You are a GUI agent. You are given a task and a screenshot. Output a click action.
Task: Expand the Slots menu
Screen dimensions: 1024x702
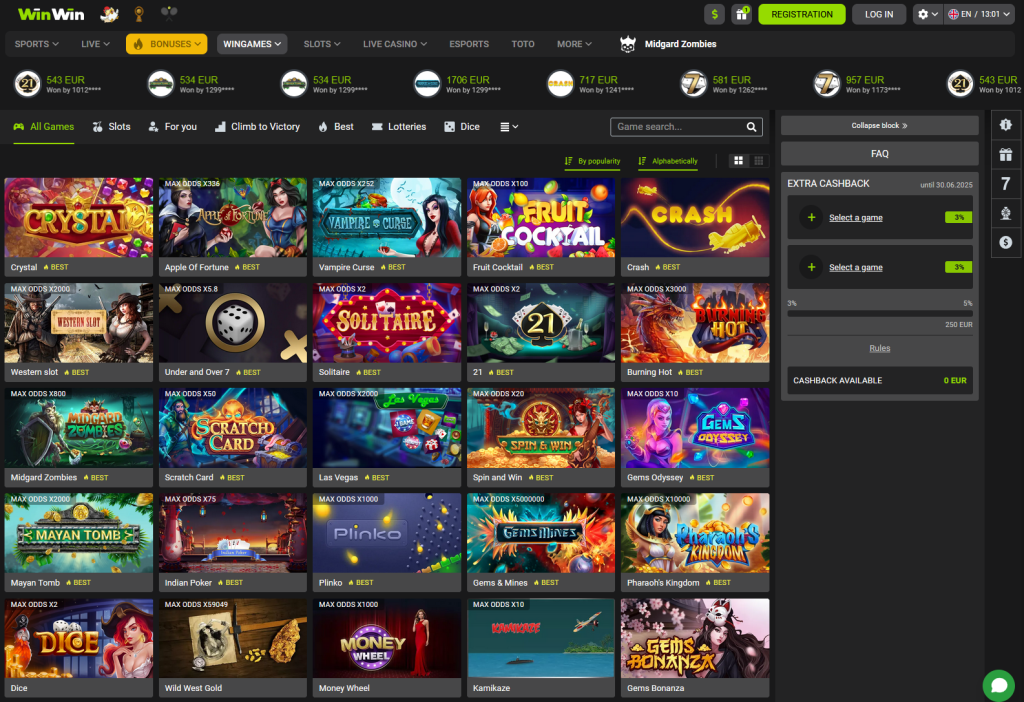pyautogui.click(x=322, y=44)
